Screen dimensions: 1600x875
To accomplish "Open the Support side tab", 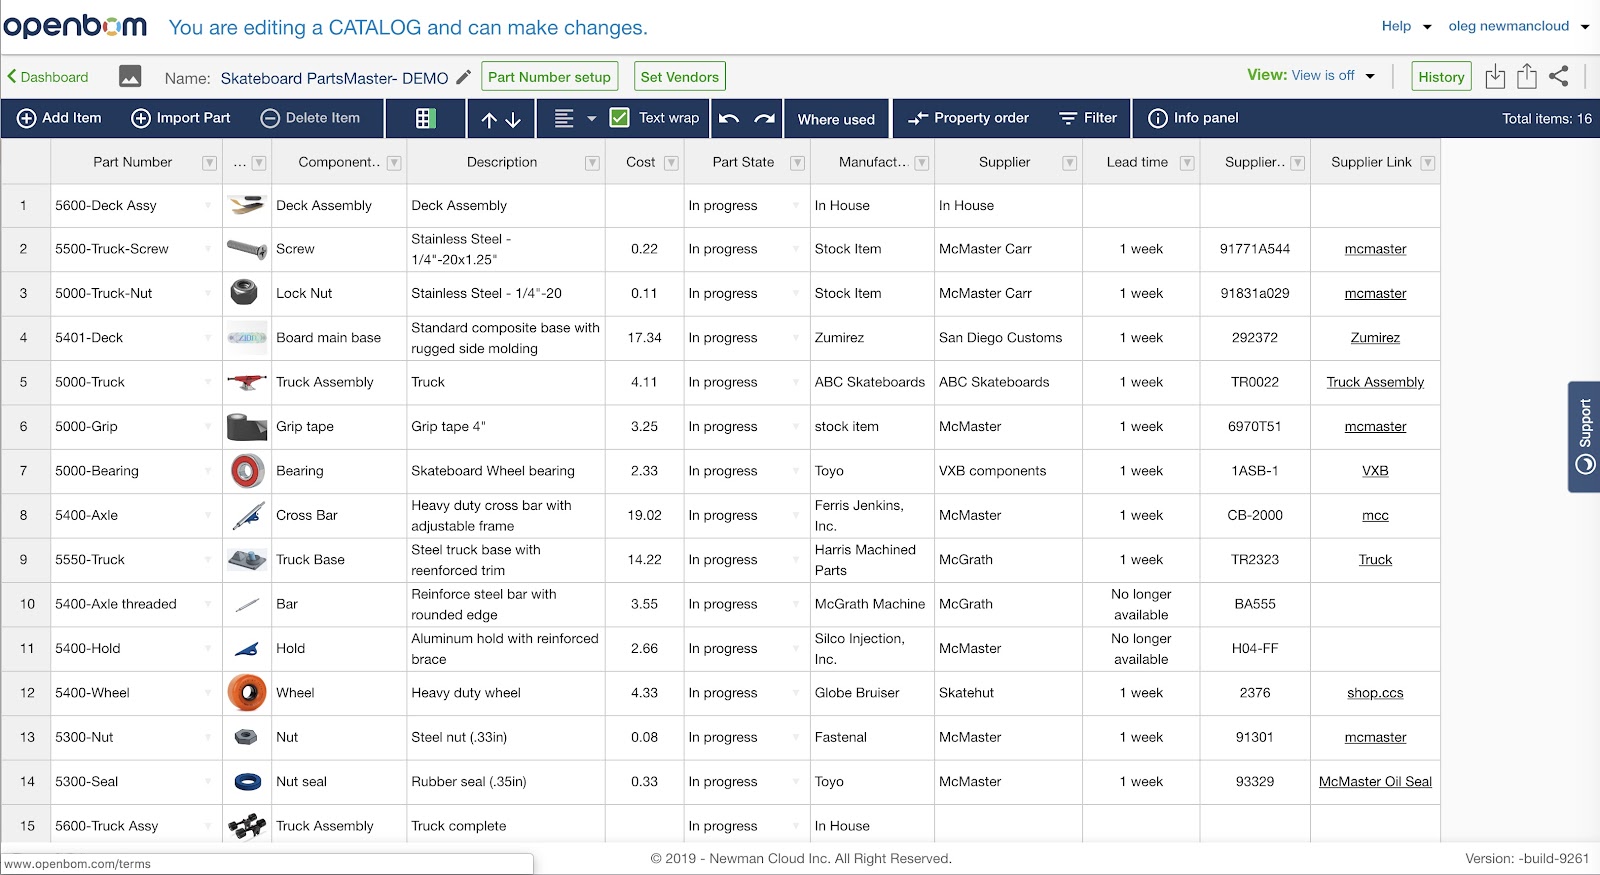I will [1584, 437].
